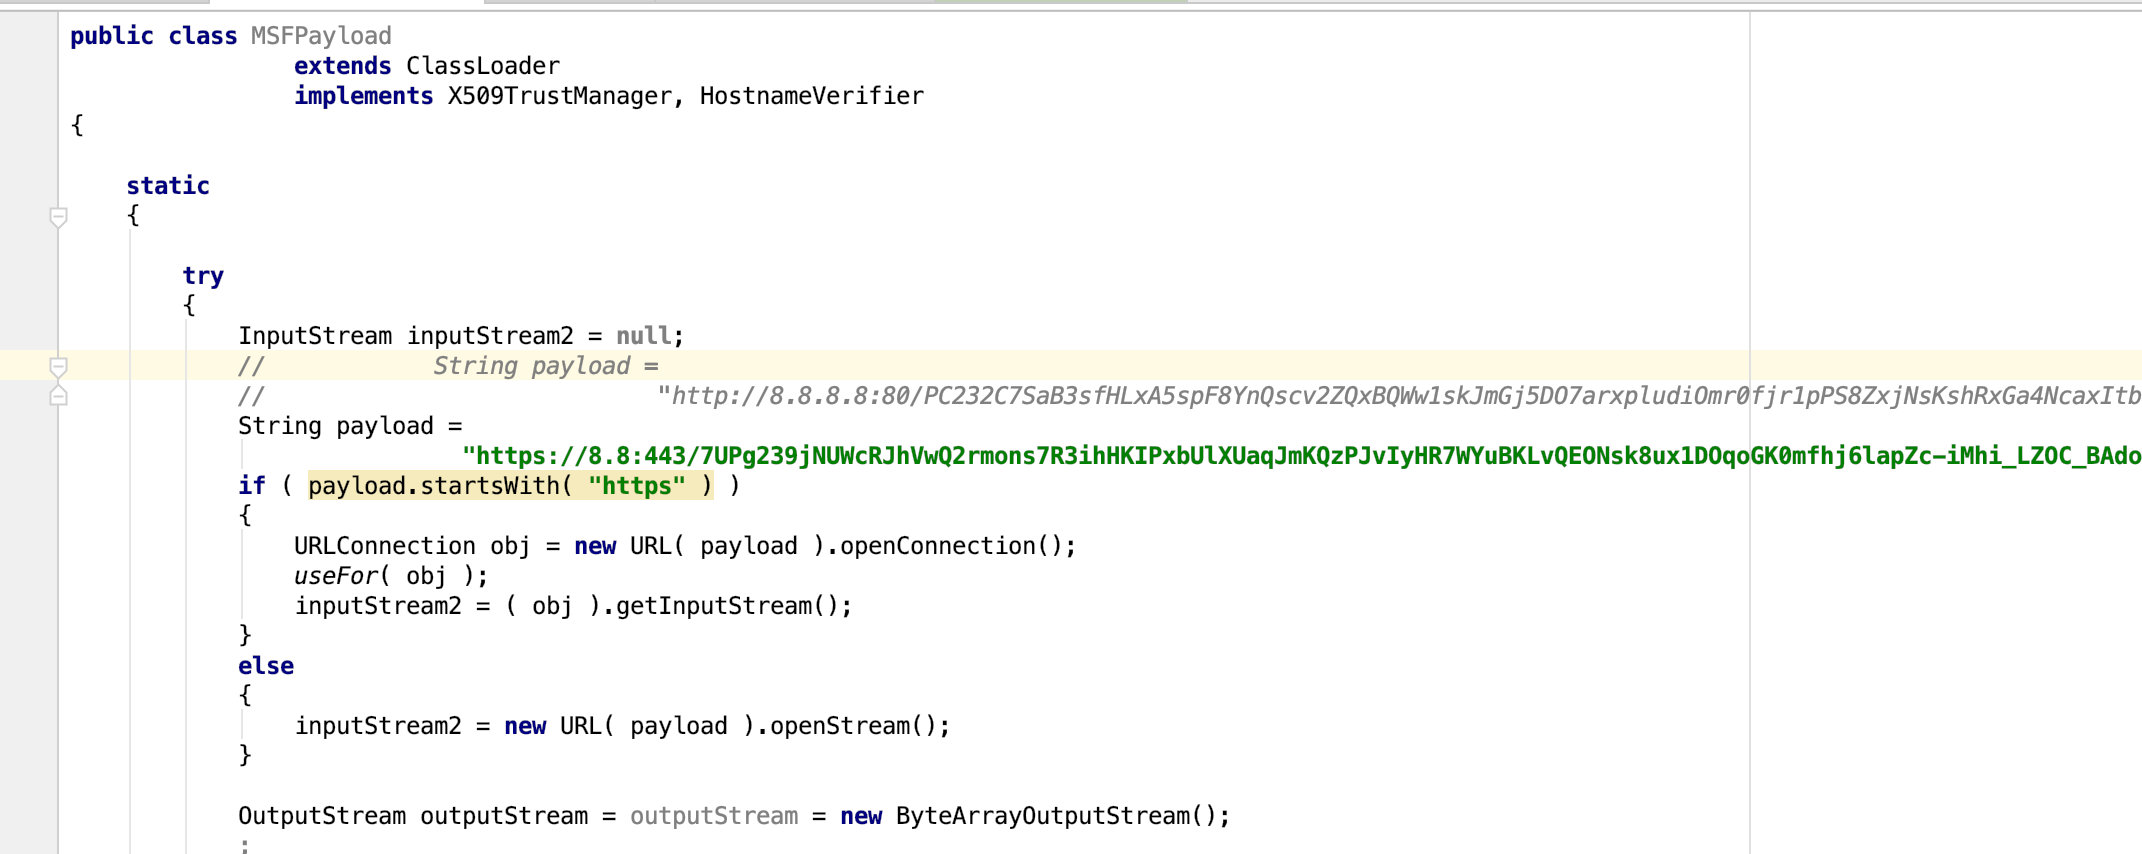Click the URLConnection type name
The height and width of the screenshot is (854, 2142).
385,546
